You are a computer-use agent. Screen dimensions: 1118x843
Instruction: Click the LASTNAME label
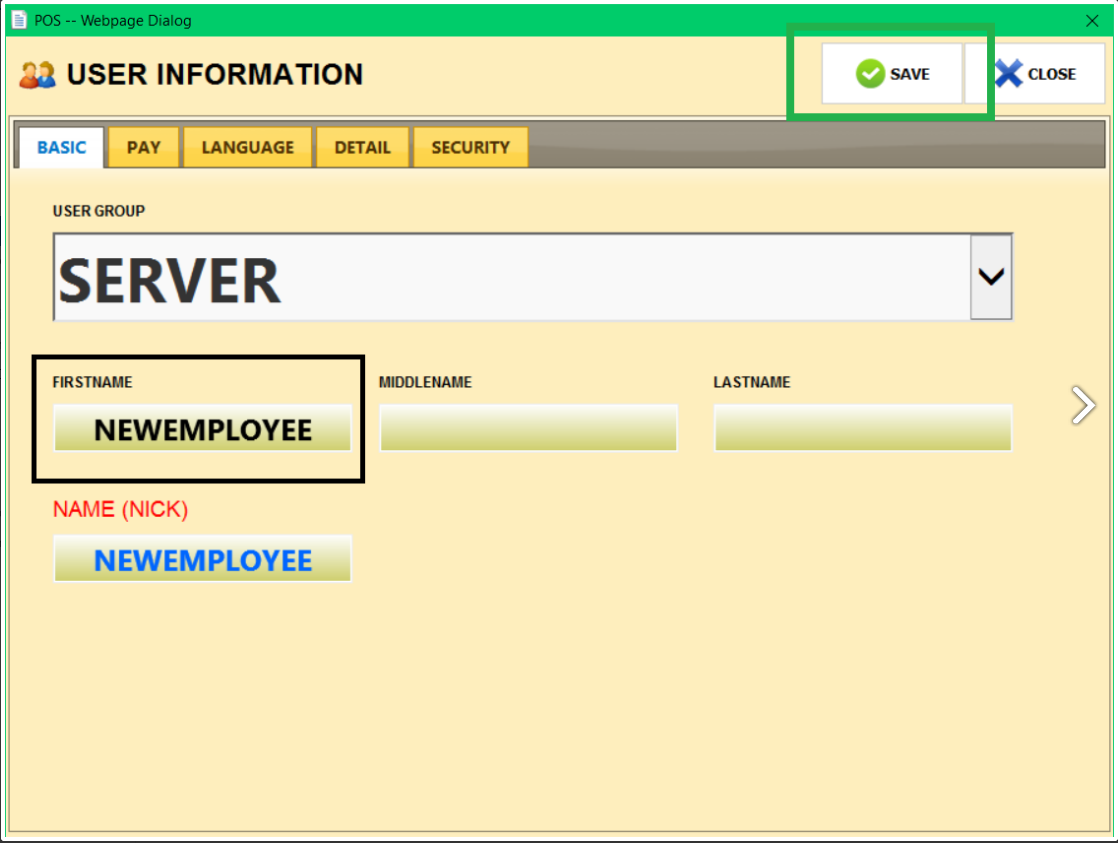pos(752,382)
